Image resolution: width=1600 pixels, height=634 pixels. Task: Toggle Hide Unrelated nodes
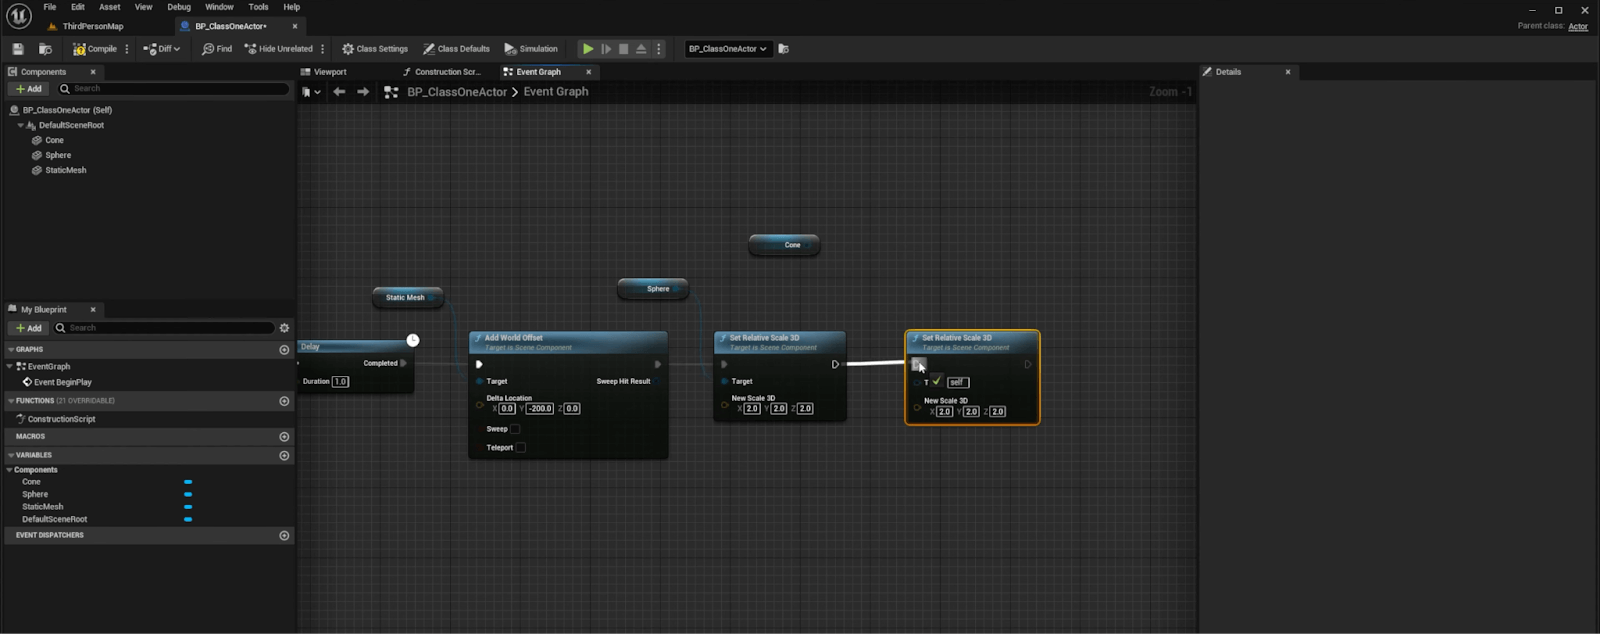(x=279, y=49)
